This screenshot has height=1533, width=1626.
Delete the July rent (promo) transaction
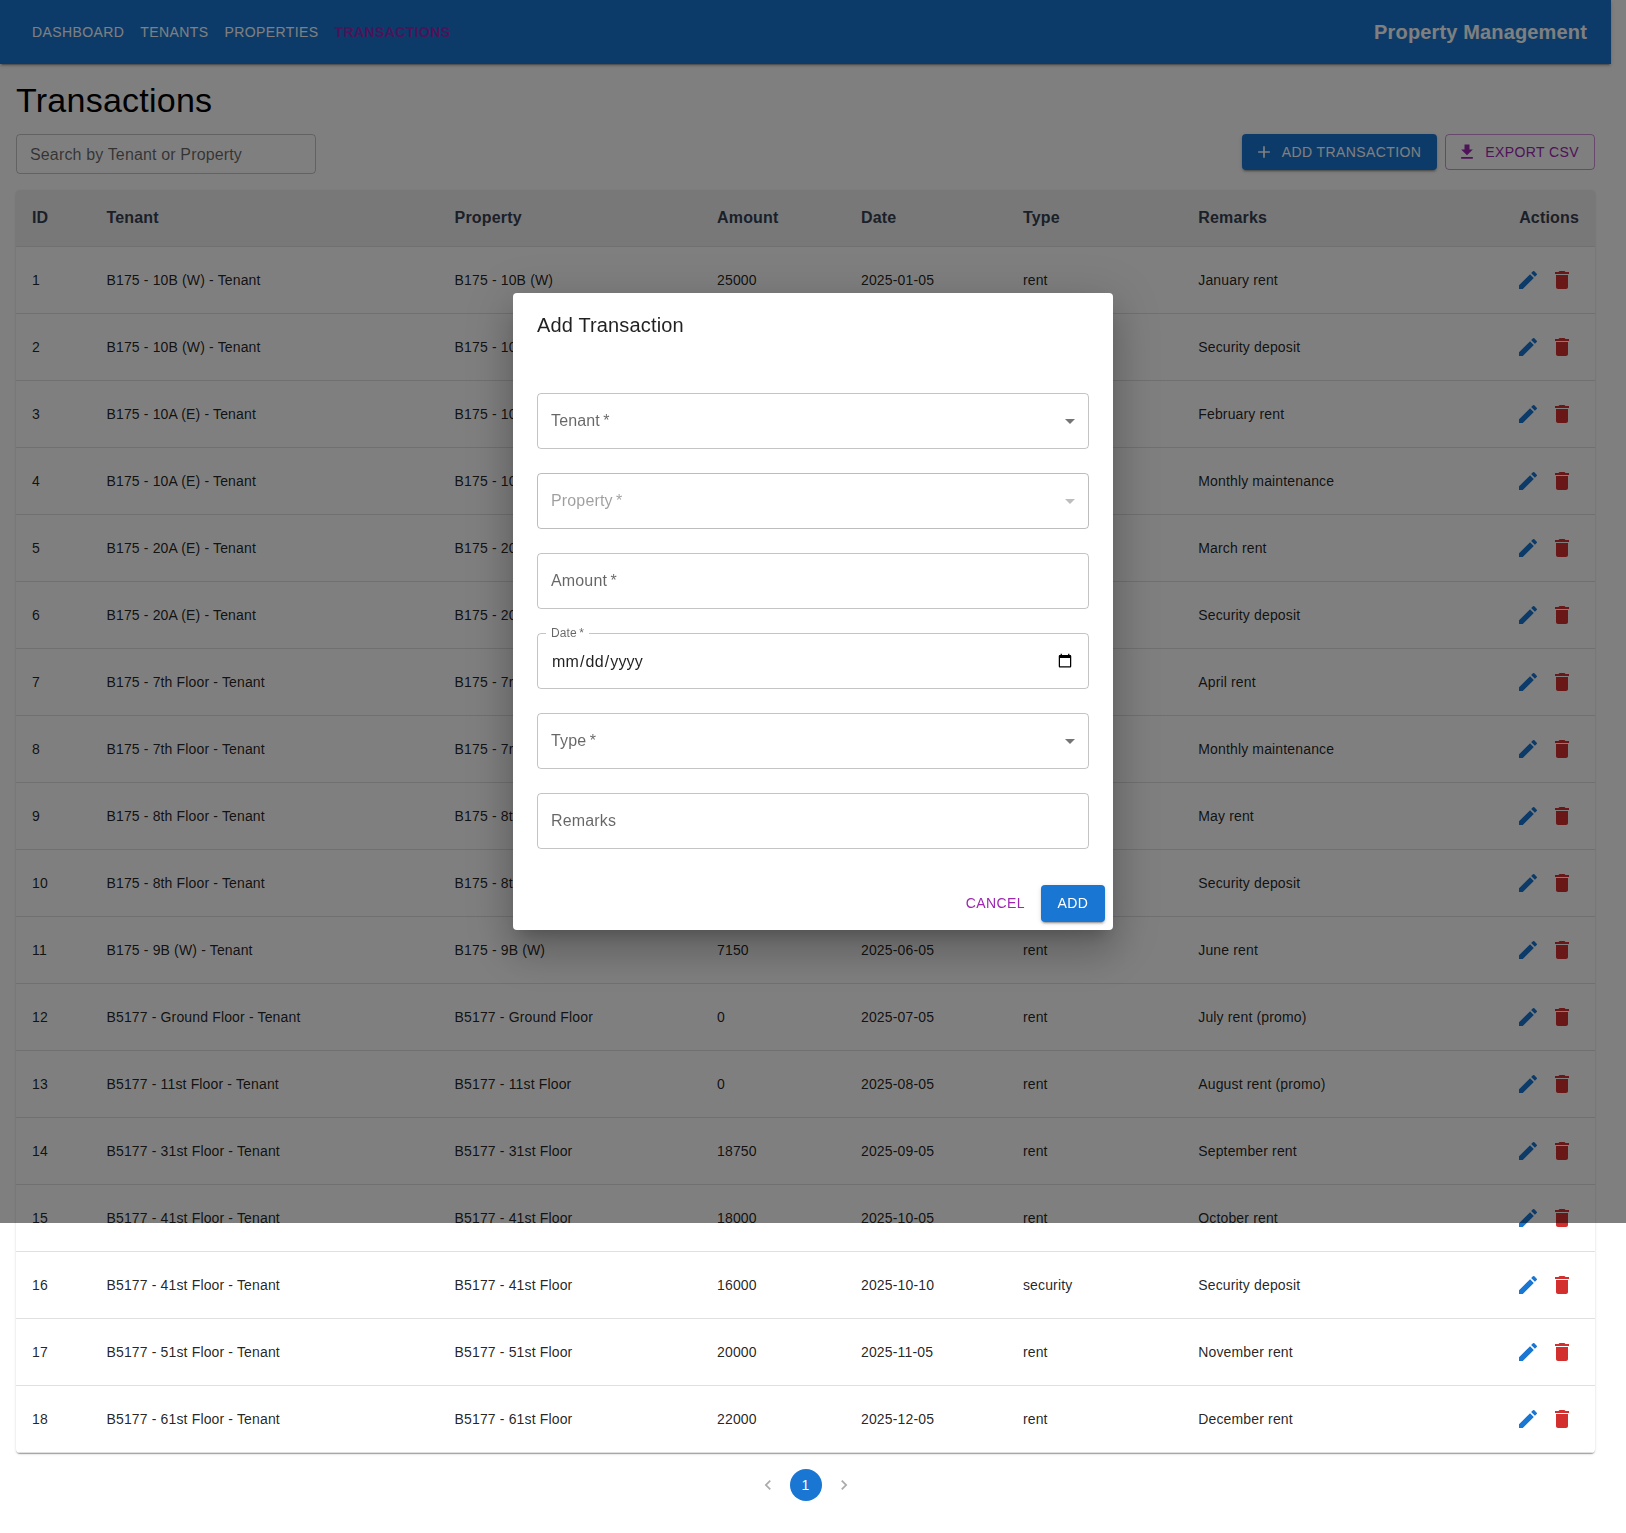pos(1562,1017)
